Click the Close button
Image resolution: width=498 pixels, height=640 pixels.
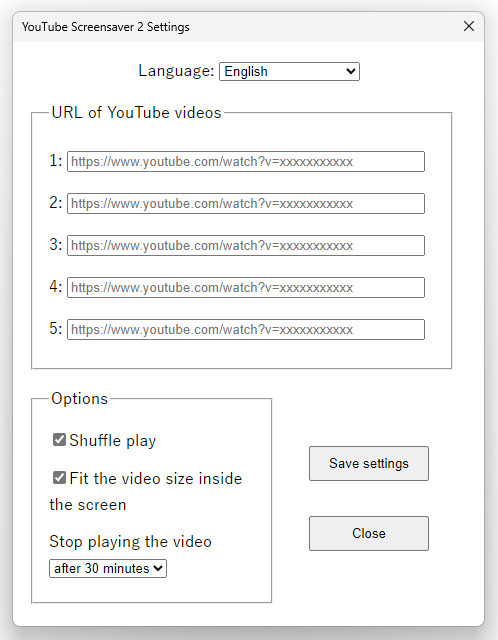(x=369, y=533)
